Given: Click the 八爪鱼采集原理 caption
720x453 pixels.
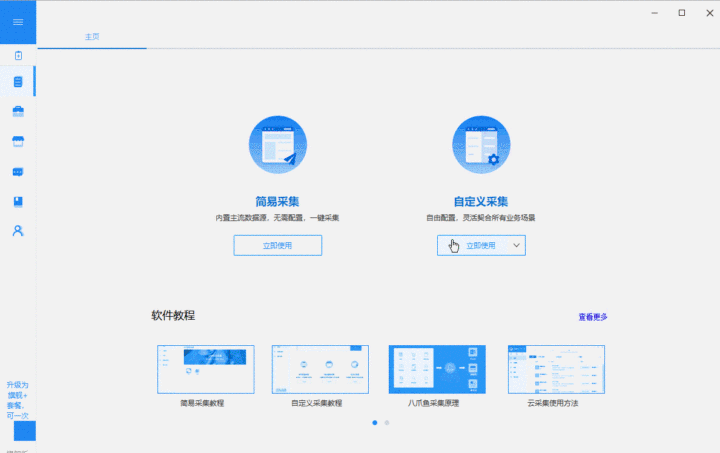Looking at the screenshot, I should pyautogui.click(x=433, y=403).
